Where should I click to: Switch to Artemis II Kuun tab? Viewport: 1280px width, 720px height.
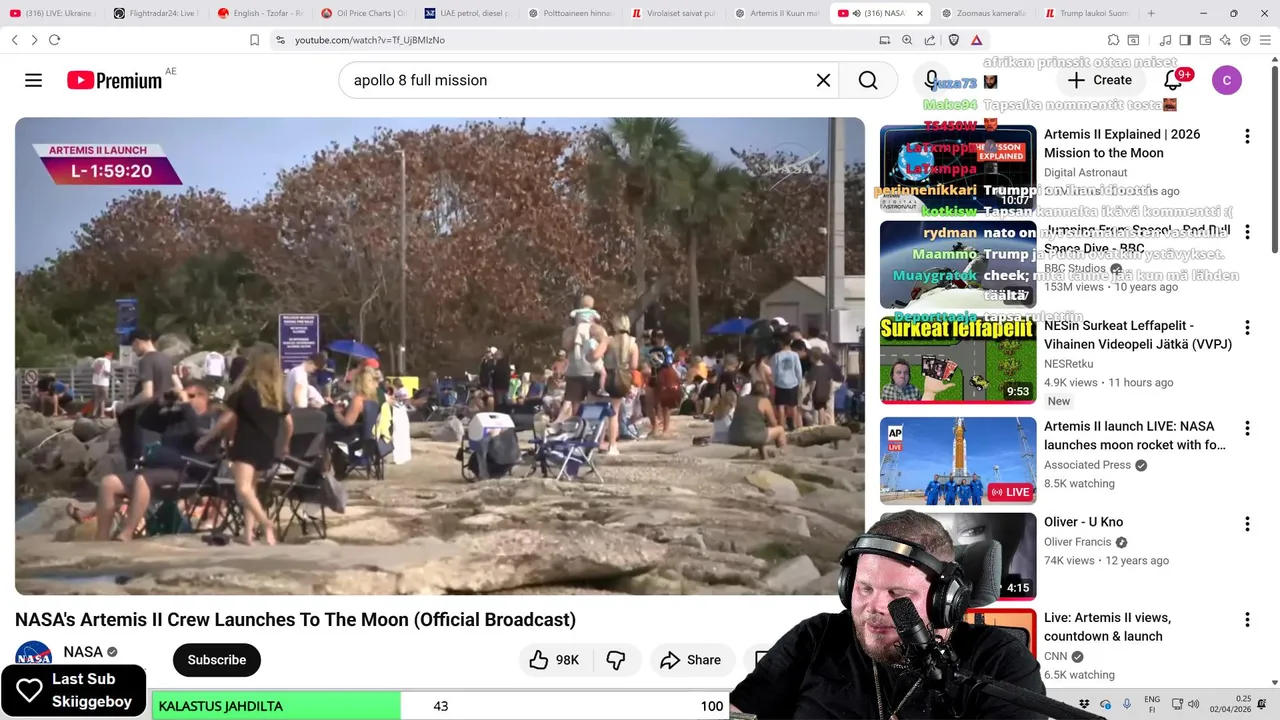pos(777,13)
